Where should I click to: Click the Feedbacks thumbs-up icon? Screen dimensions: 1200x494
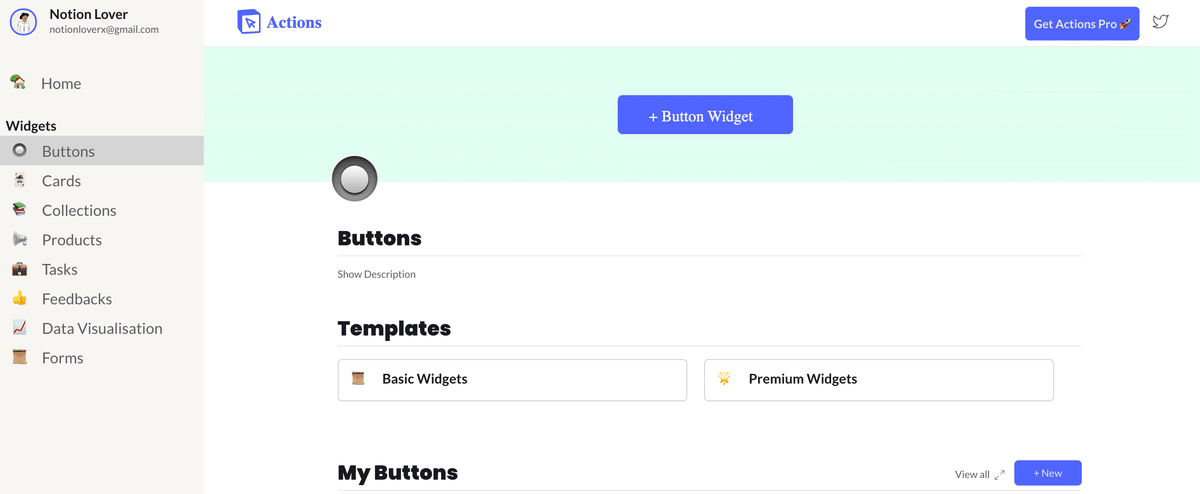click(19, 298)
